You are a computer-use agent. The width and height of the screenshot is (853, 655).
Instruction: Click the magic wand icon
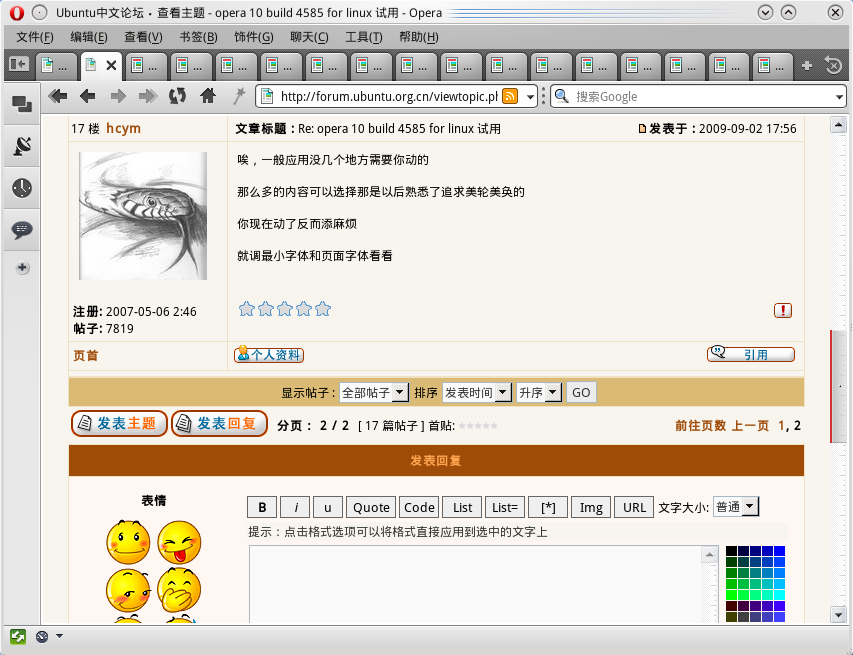point(238,96)
